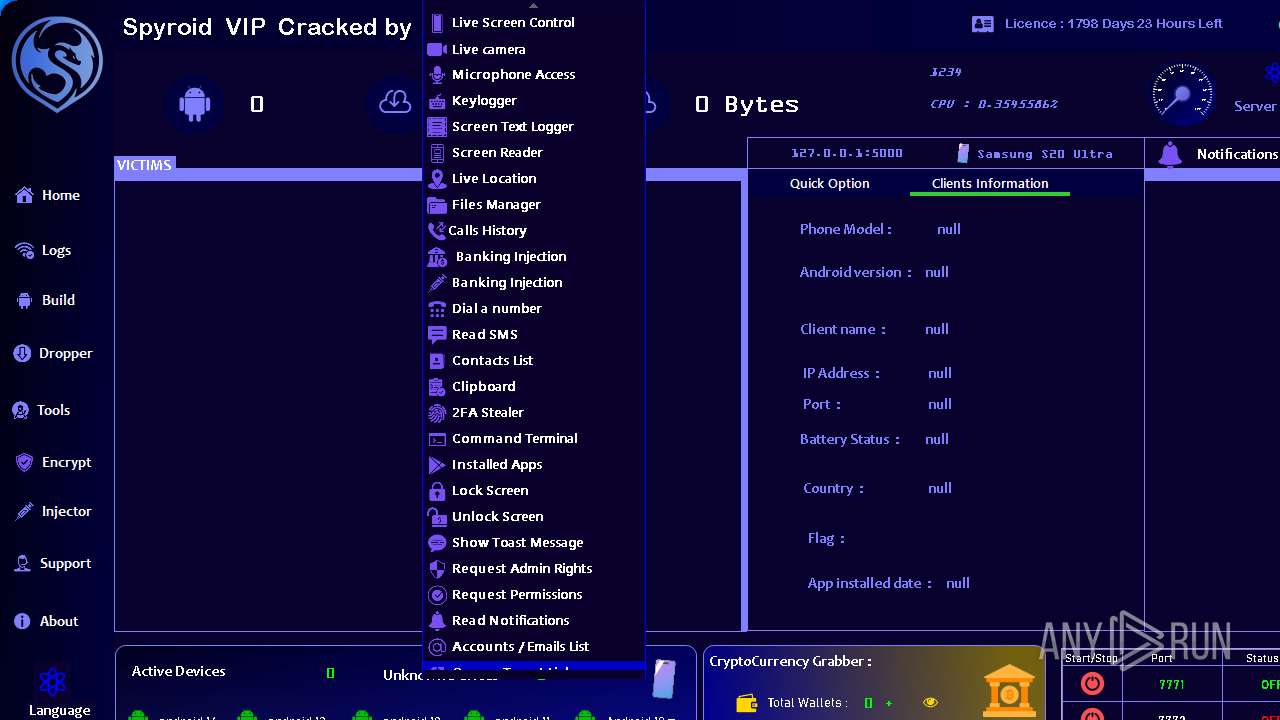
Task: Click the Request Admin Rights shield icon
Action: click(437, 569)
